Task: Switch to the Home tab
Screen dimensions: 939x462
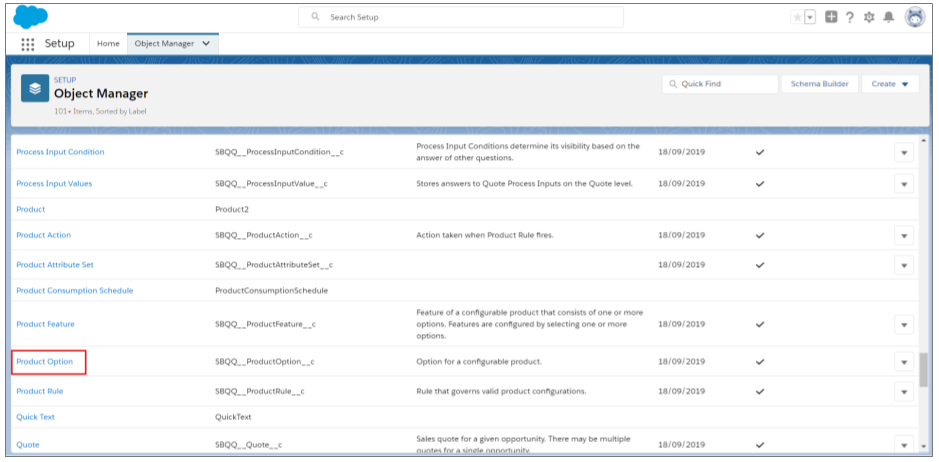Action: (108, 44)
